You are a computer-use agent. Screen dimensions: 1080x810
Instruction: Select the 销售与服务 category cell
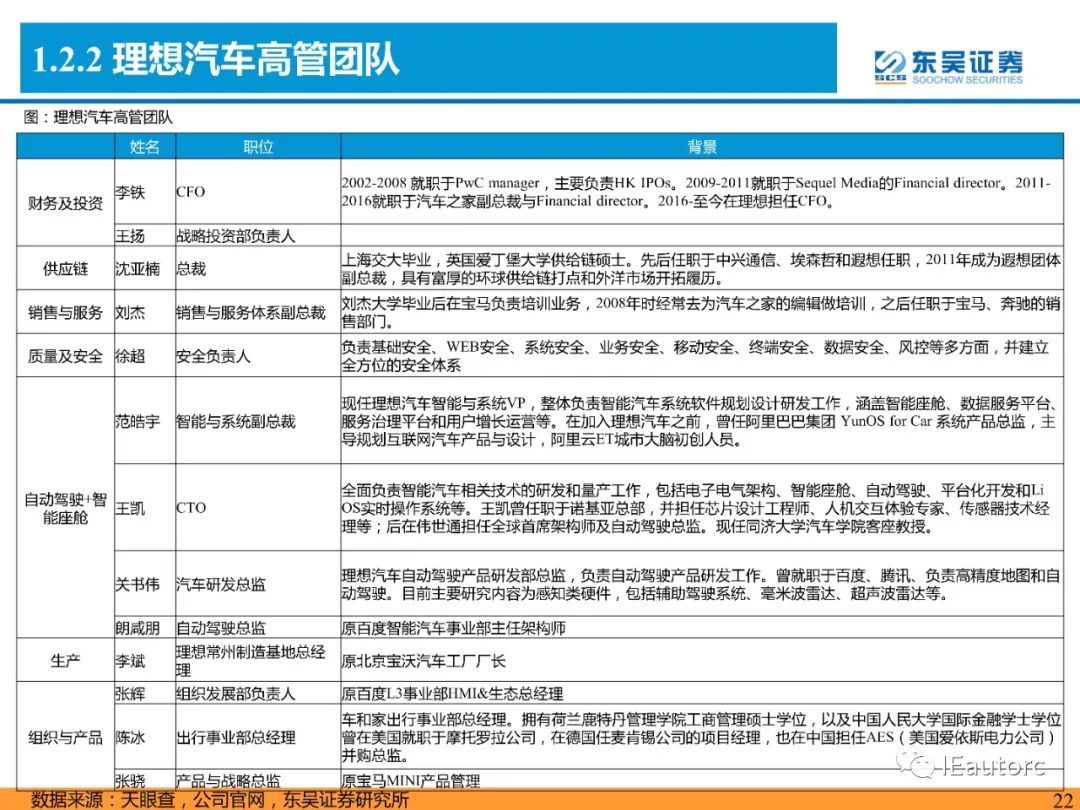[65, 313]
